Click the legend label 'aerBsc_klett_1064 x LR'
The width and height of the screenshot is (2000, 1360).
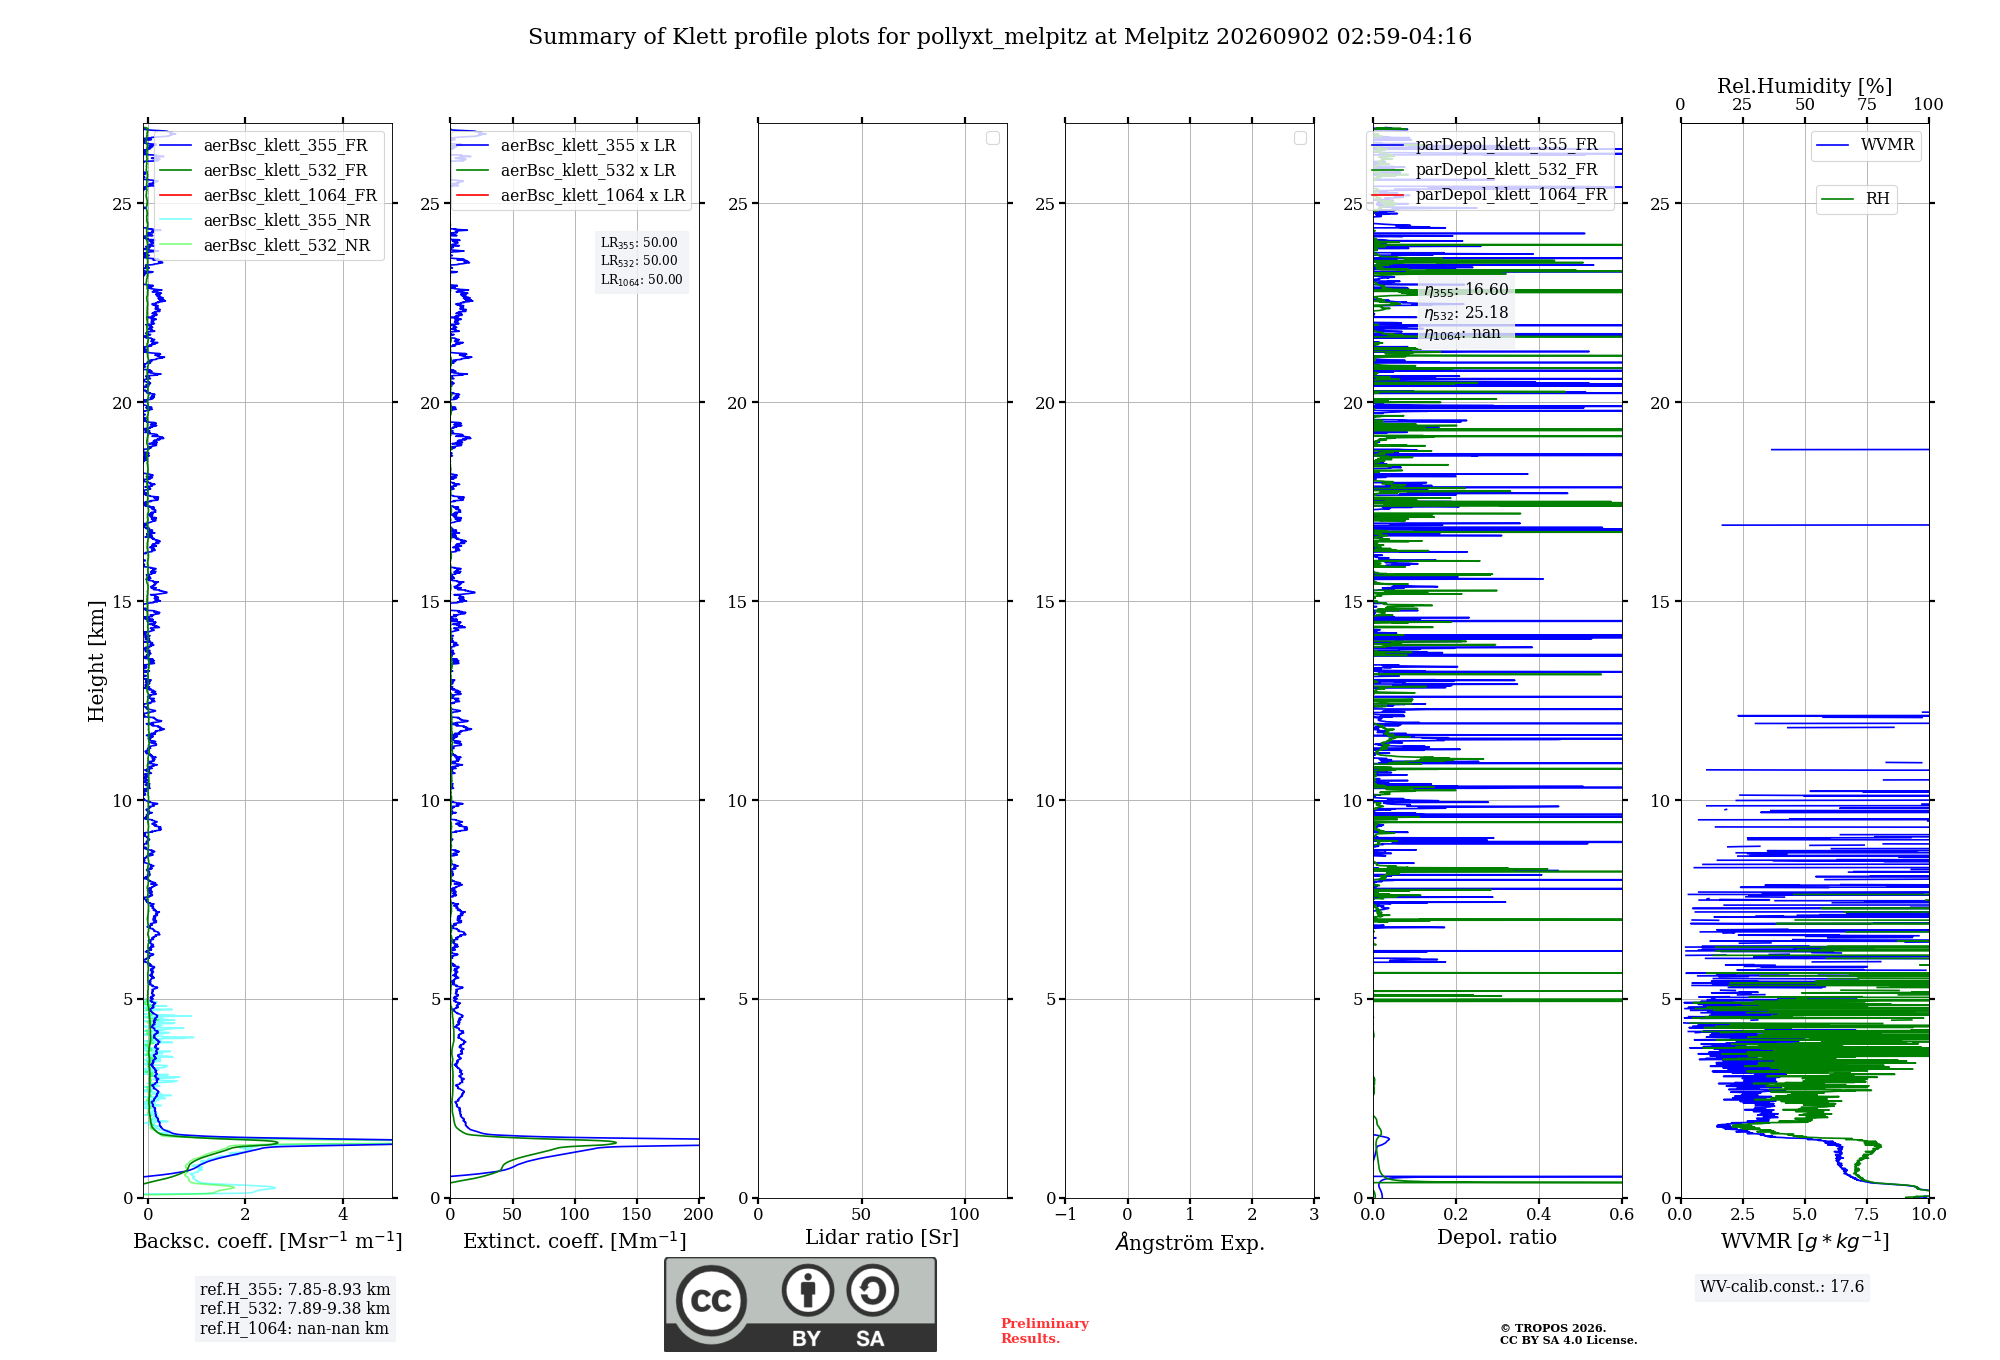(x=593, y=195)
